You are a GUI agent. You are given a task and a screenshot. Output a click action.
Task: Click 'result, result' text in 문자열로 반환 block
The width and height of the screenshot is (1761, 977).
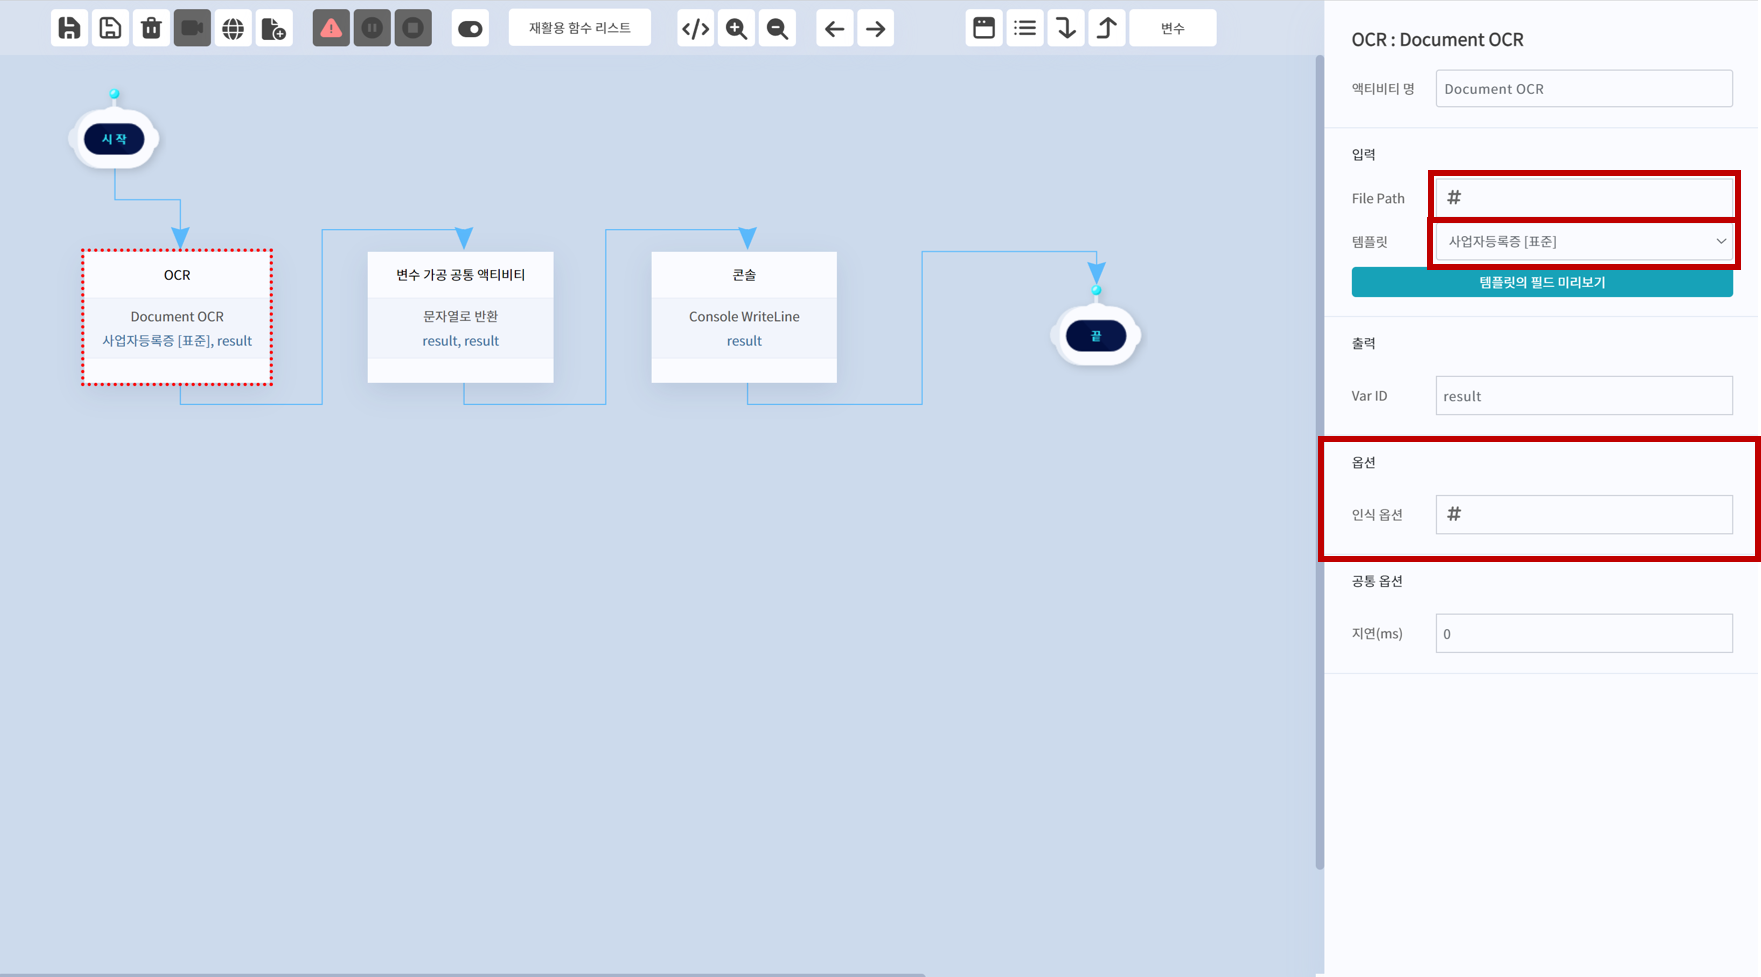click(460, 341)
